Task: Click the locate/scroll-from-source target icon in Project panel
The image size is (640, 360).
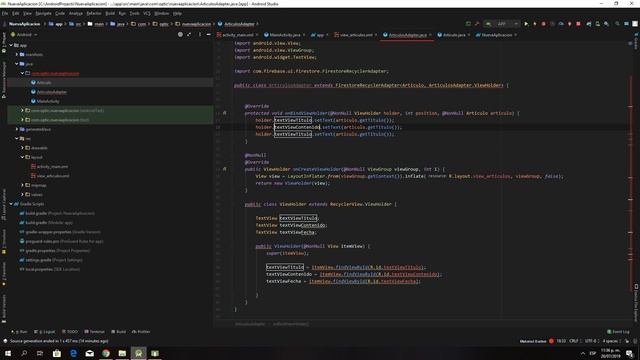Action: (180, 35)
